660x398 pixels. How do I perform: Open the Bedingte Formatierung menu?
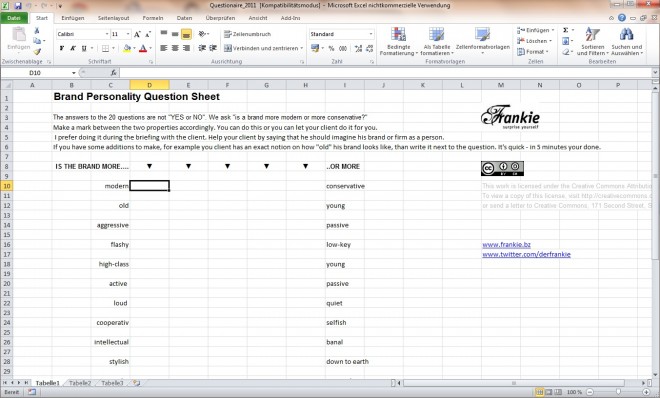[x=398, y=41]
